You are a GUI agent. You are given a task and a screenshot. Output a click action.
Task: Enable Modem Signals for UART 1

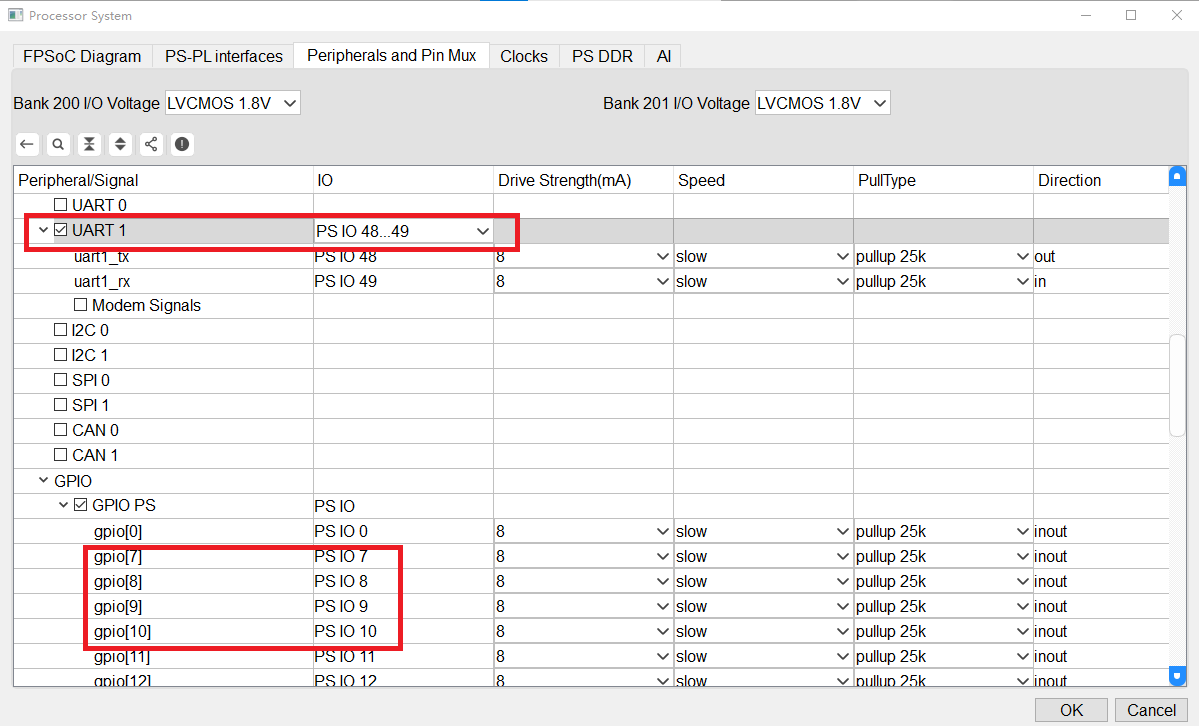[x=80, y=305]
